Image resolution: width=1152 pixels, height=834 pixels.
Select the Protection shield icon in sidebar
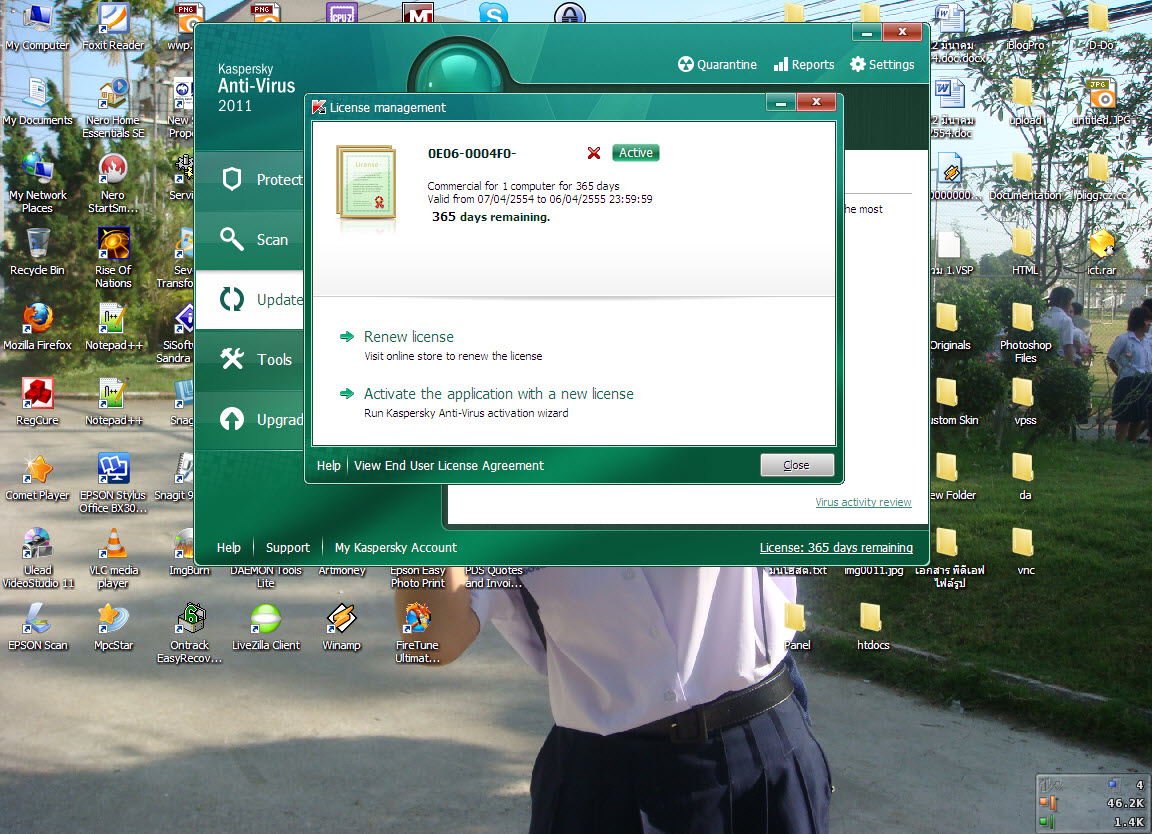[x=232, y=179]
